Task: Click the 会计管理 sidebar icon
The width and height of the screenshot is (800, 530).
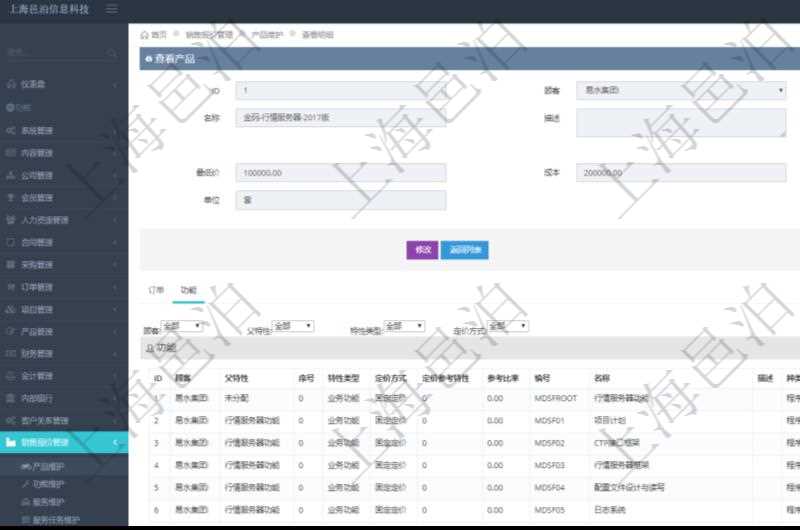Action: coord(11,376)
